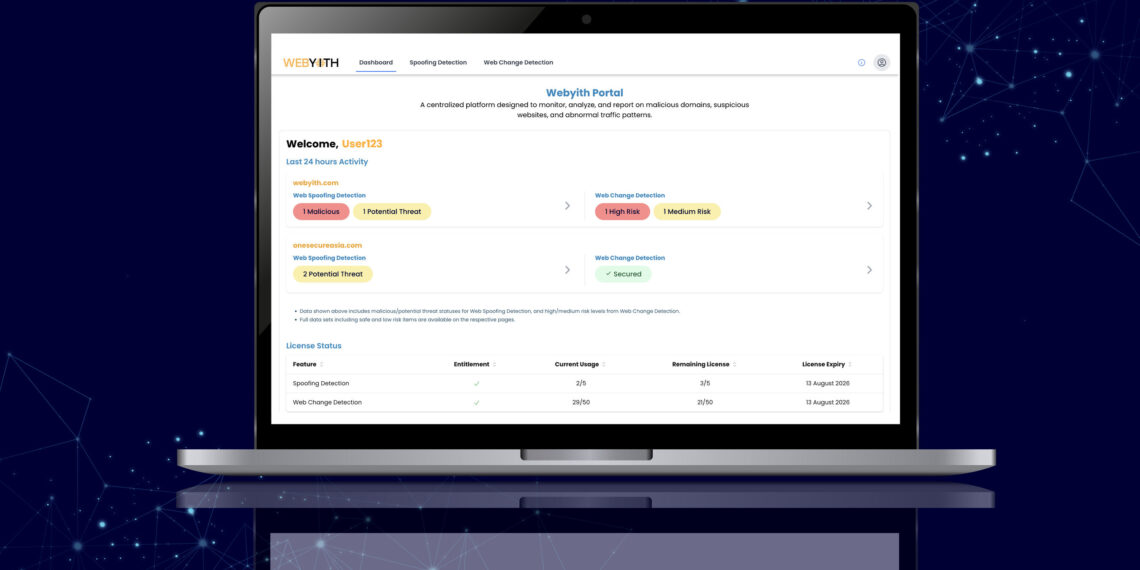Viewport: 1140px width, 570px height.
Task: Click the 1 High Risk badge
Action: click(622, 212)
